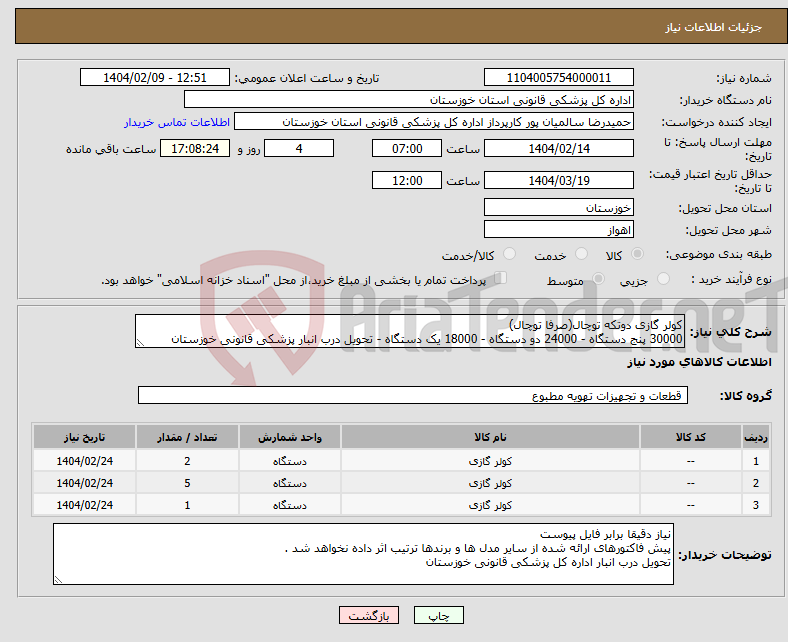Select the کالا/خدمت radio button
Image resolution: width=788 pixels, height=642 pixels.
510,254
